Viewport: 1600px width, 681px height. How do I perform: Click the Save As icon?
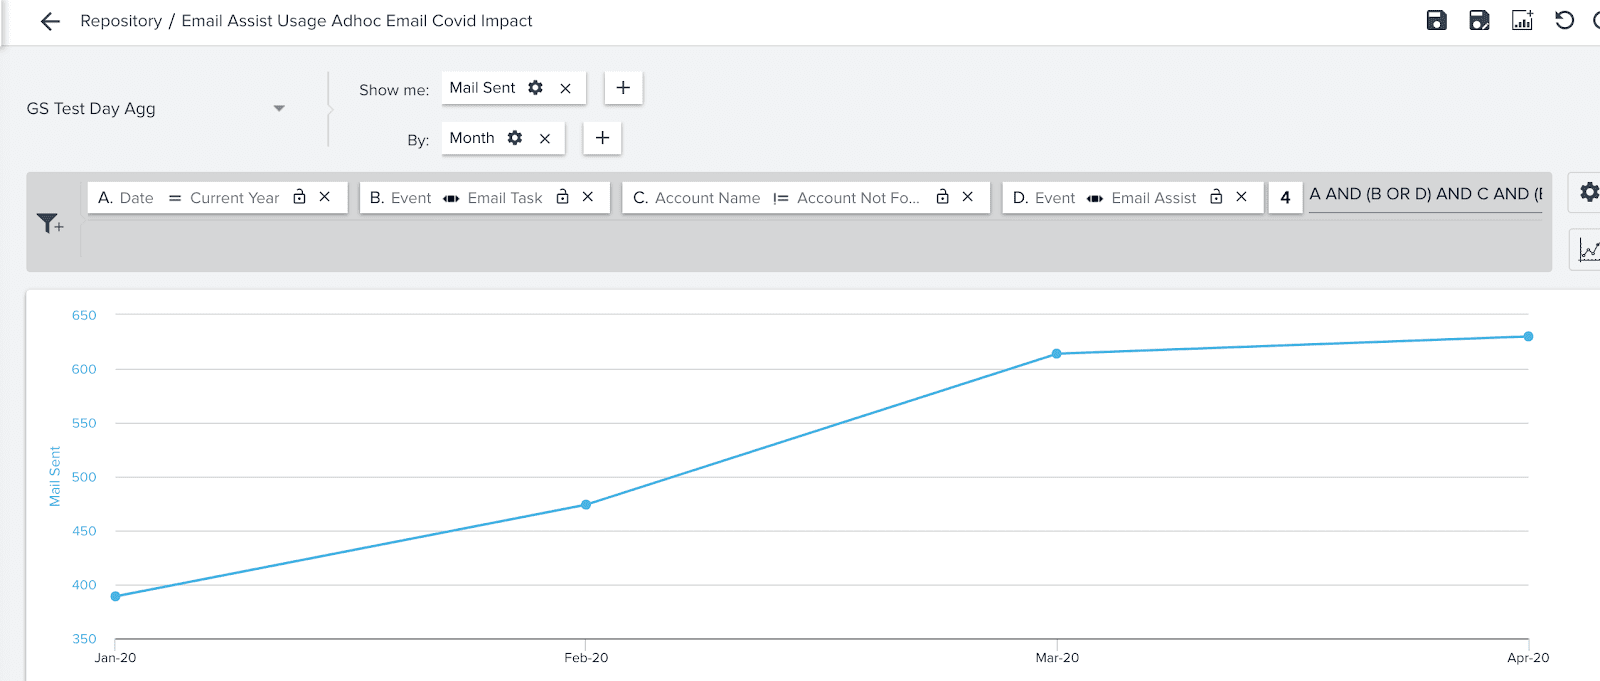[x=1479, y=20]
